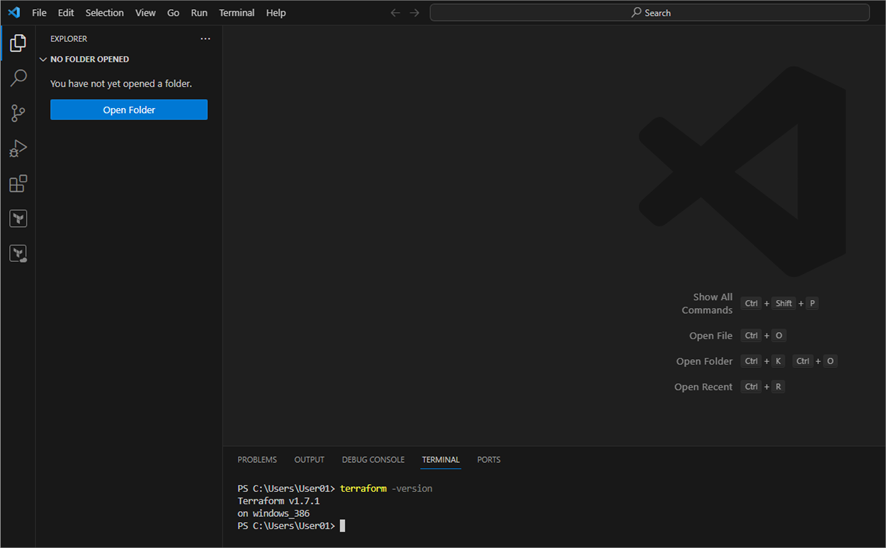The image size is (886, 548).
Task: Open the Edit menu
Action: click(x=66, y=12)
